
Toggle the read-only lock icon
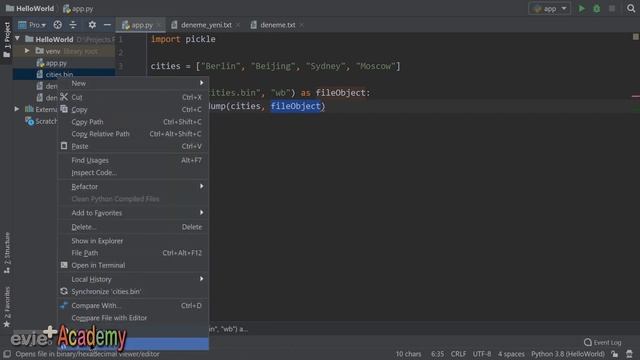(x=615, y=354)
